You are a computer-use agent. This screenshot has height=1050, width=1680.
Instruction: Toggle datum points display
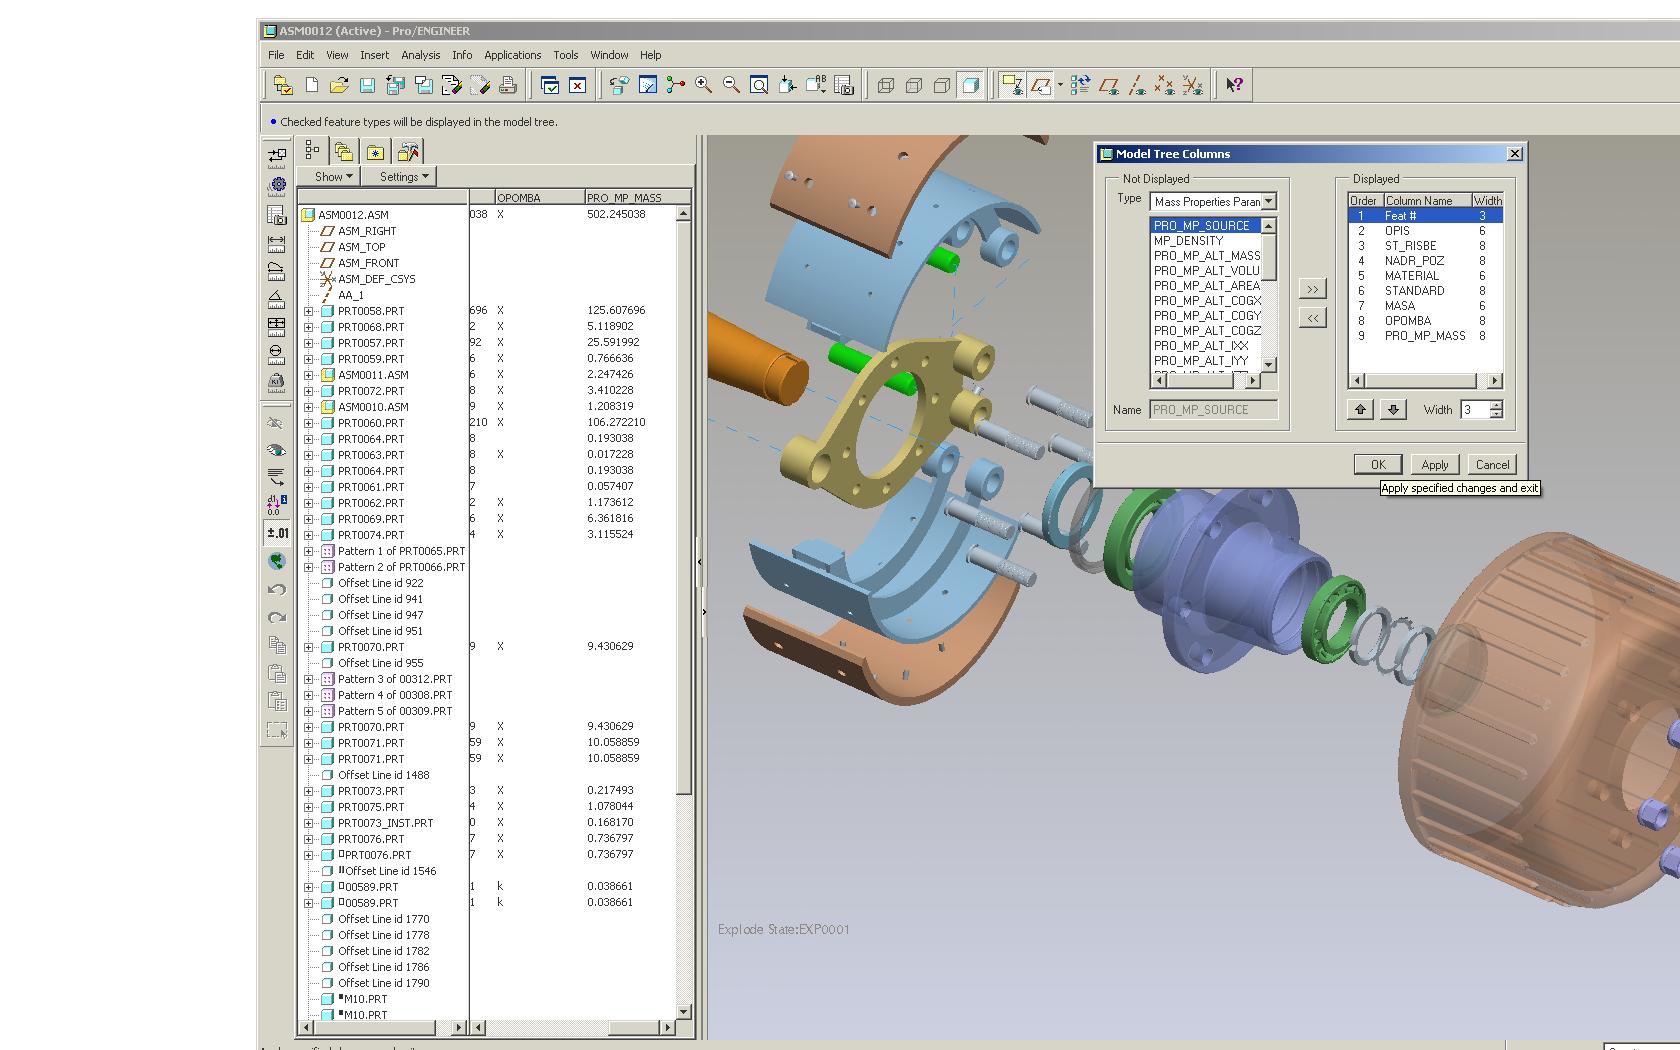tap(1164, 85)
